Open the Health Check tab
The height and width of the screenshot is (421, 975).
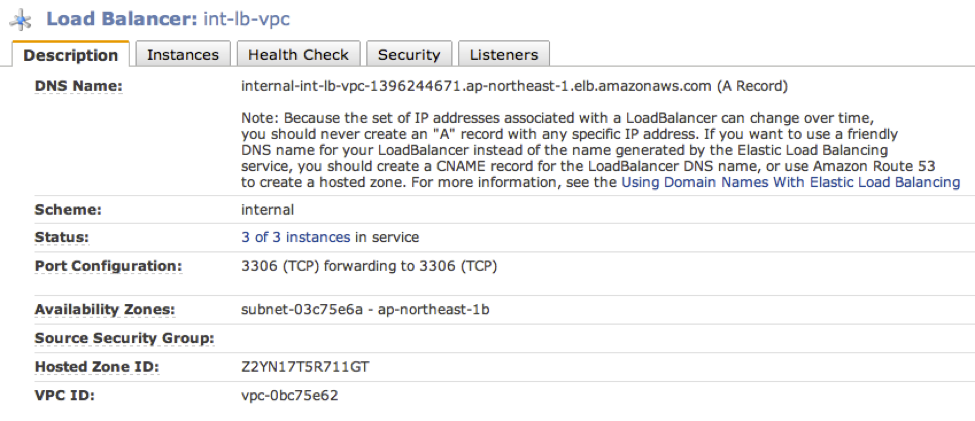(298, 55)
